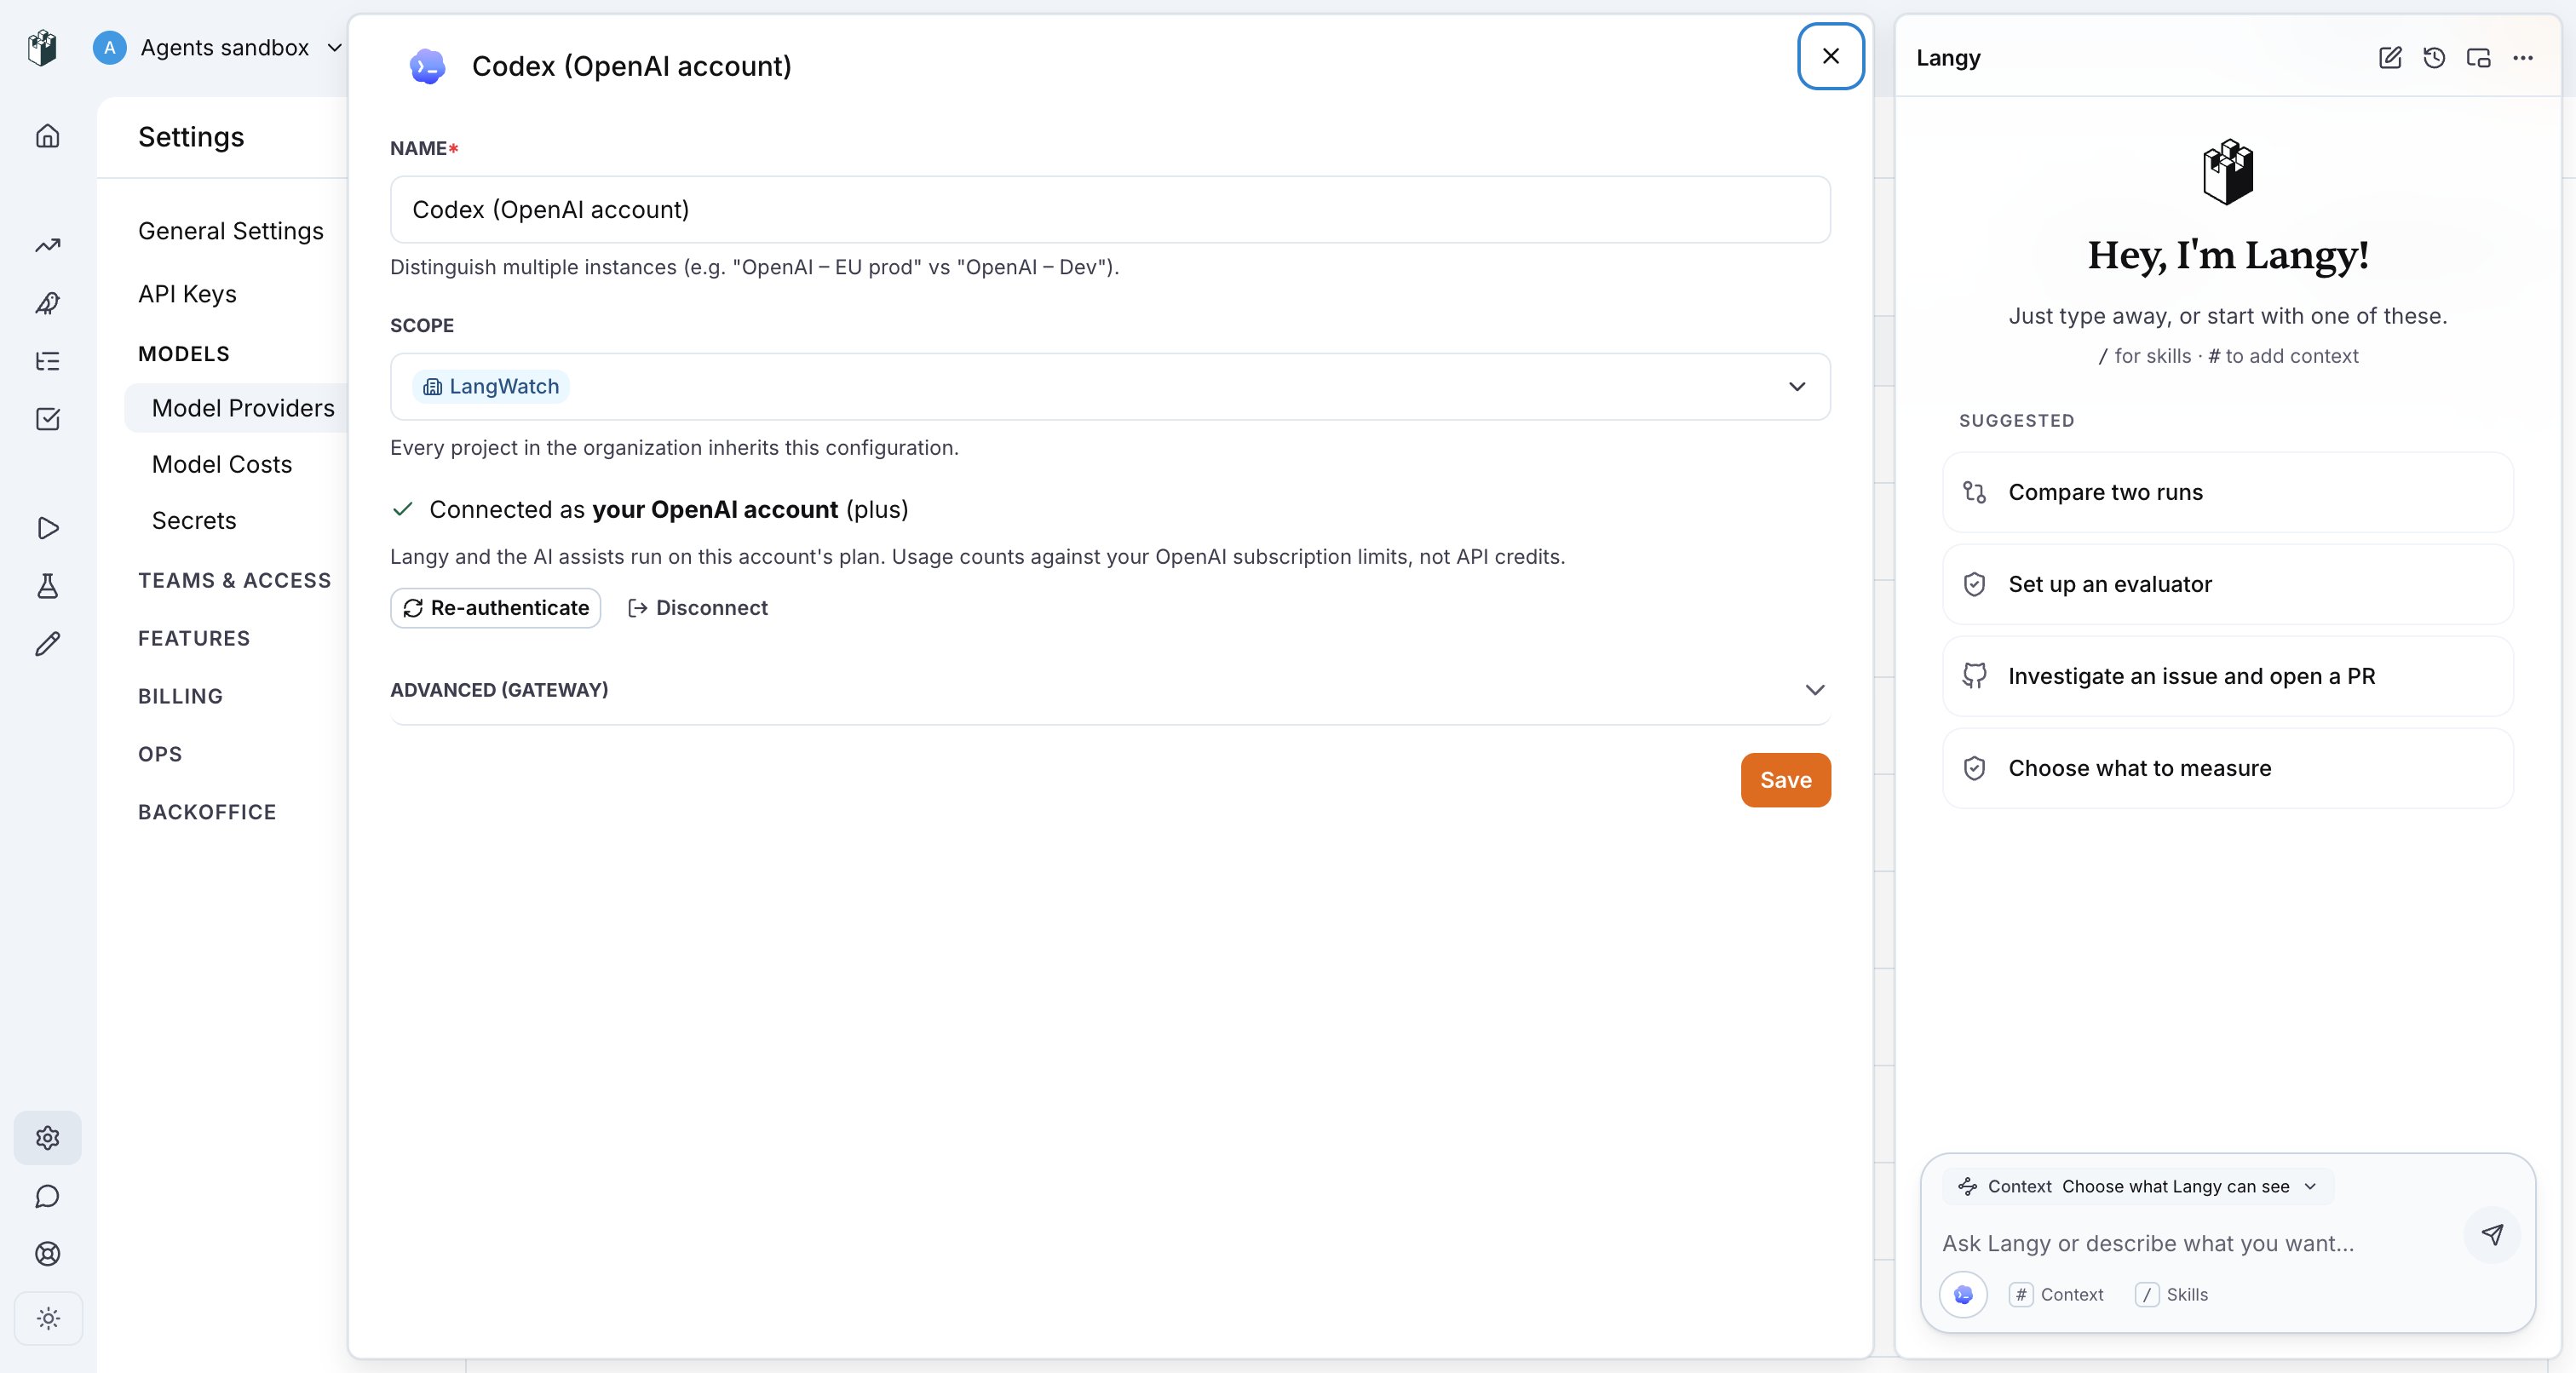The width and height of the screenshot is (2576, 1373).
Task: Close the Codex provider drawer
Action: click(x=1830, y=56)
